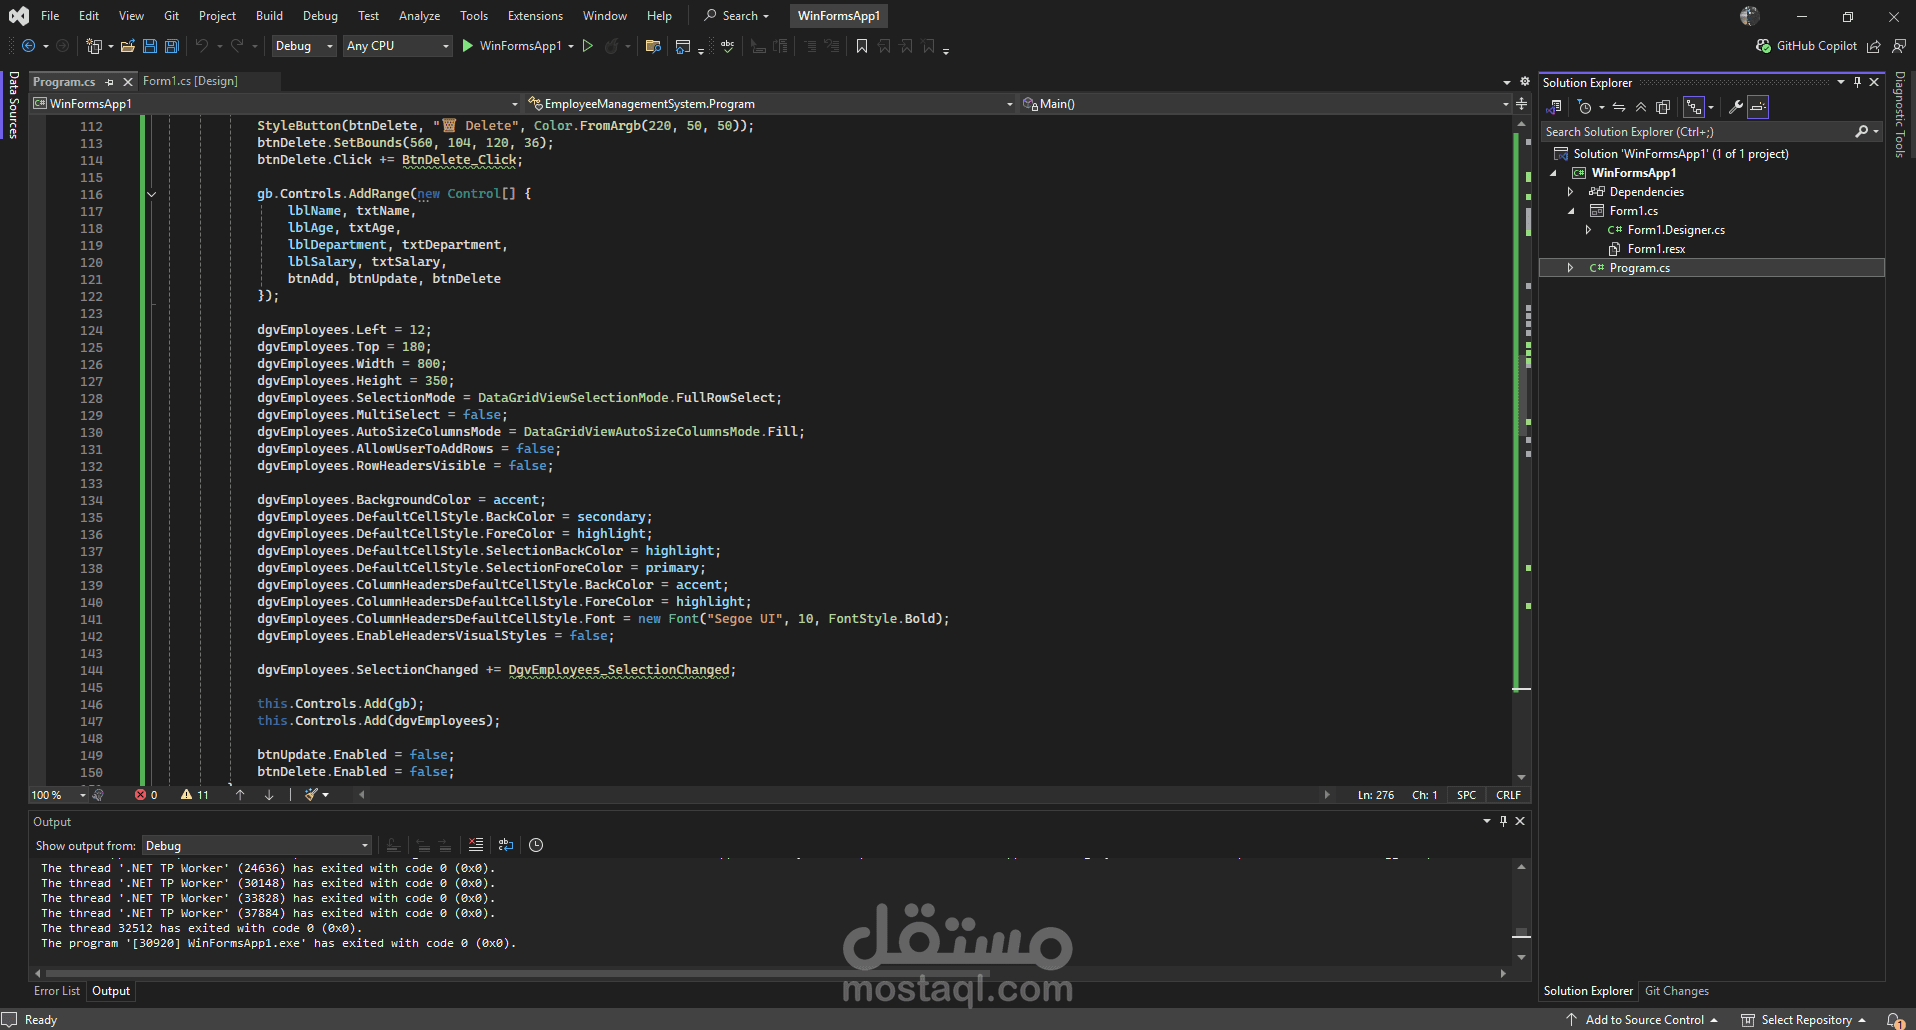The height and width of the screenshot is (1030, 1916).
Task: Click the Open File folder toolbar icon
Action: coord(127,46)
